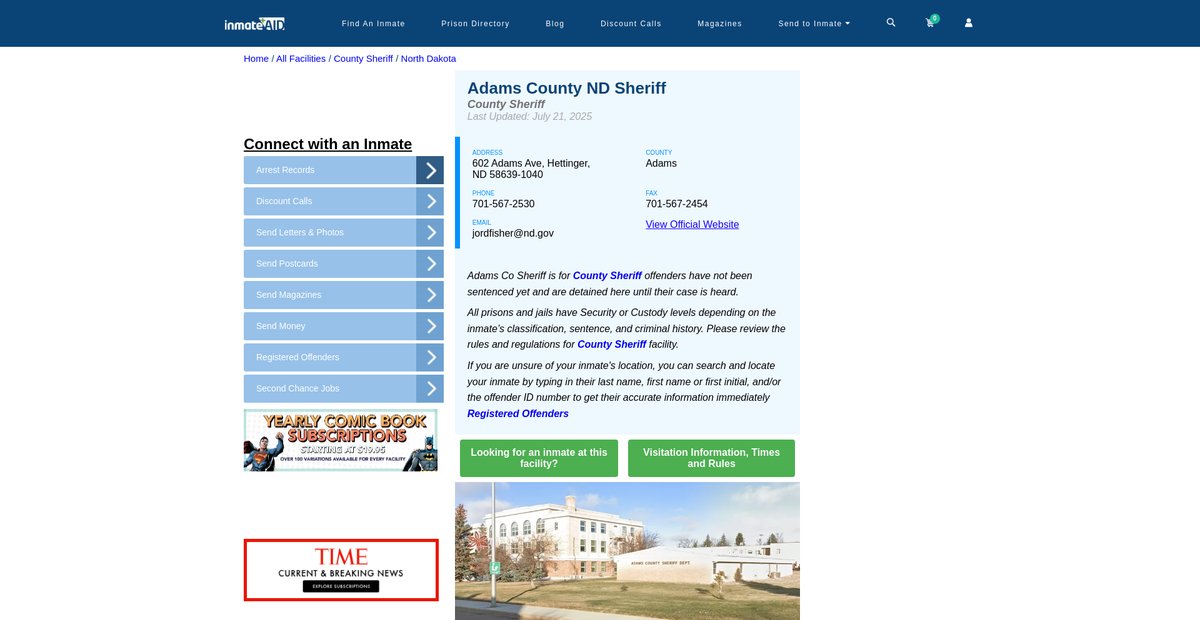Expand the Send to Inmate dropdown
This screenshot has height=620, width=1200.
point(814,23)
